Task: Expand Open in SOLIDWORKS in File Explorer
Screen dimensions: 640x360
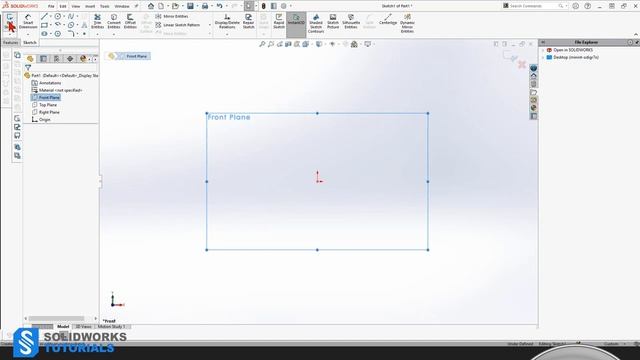Action: [x=543, y=50]
